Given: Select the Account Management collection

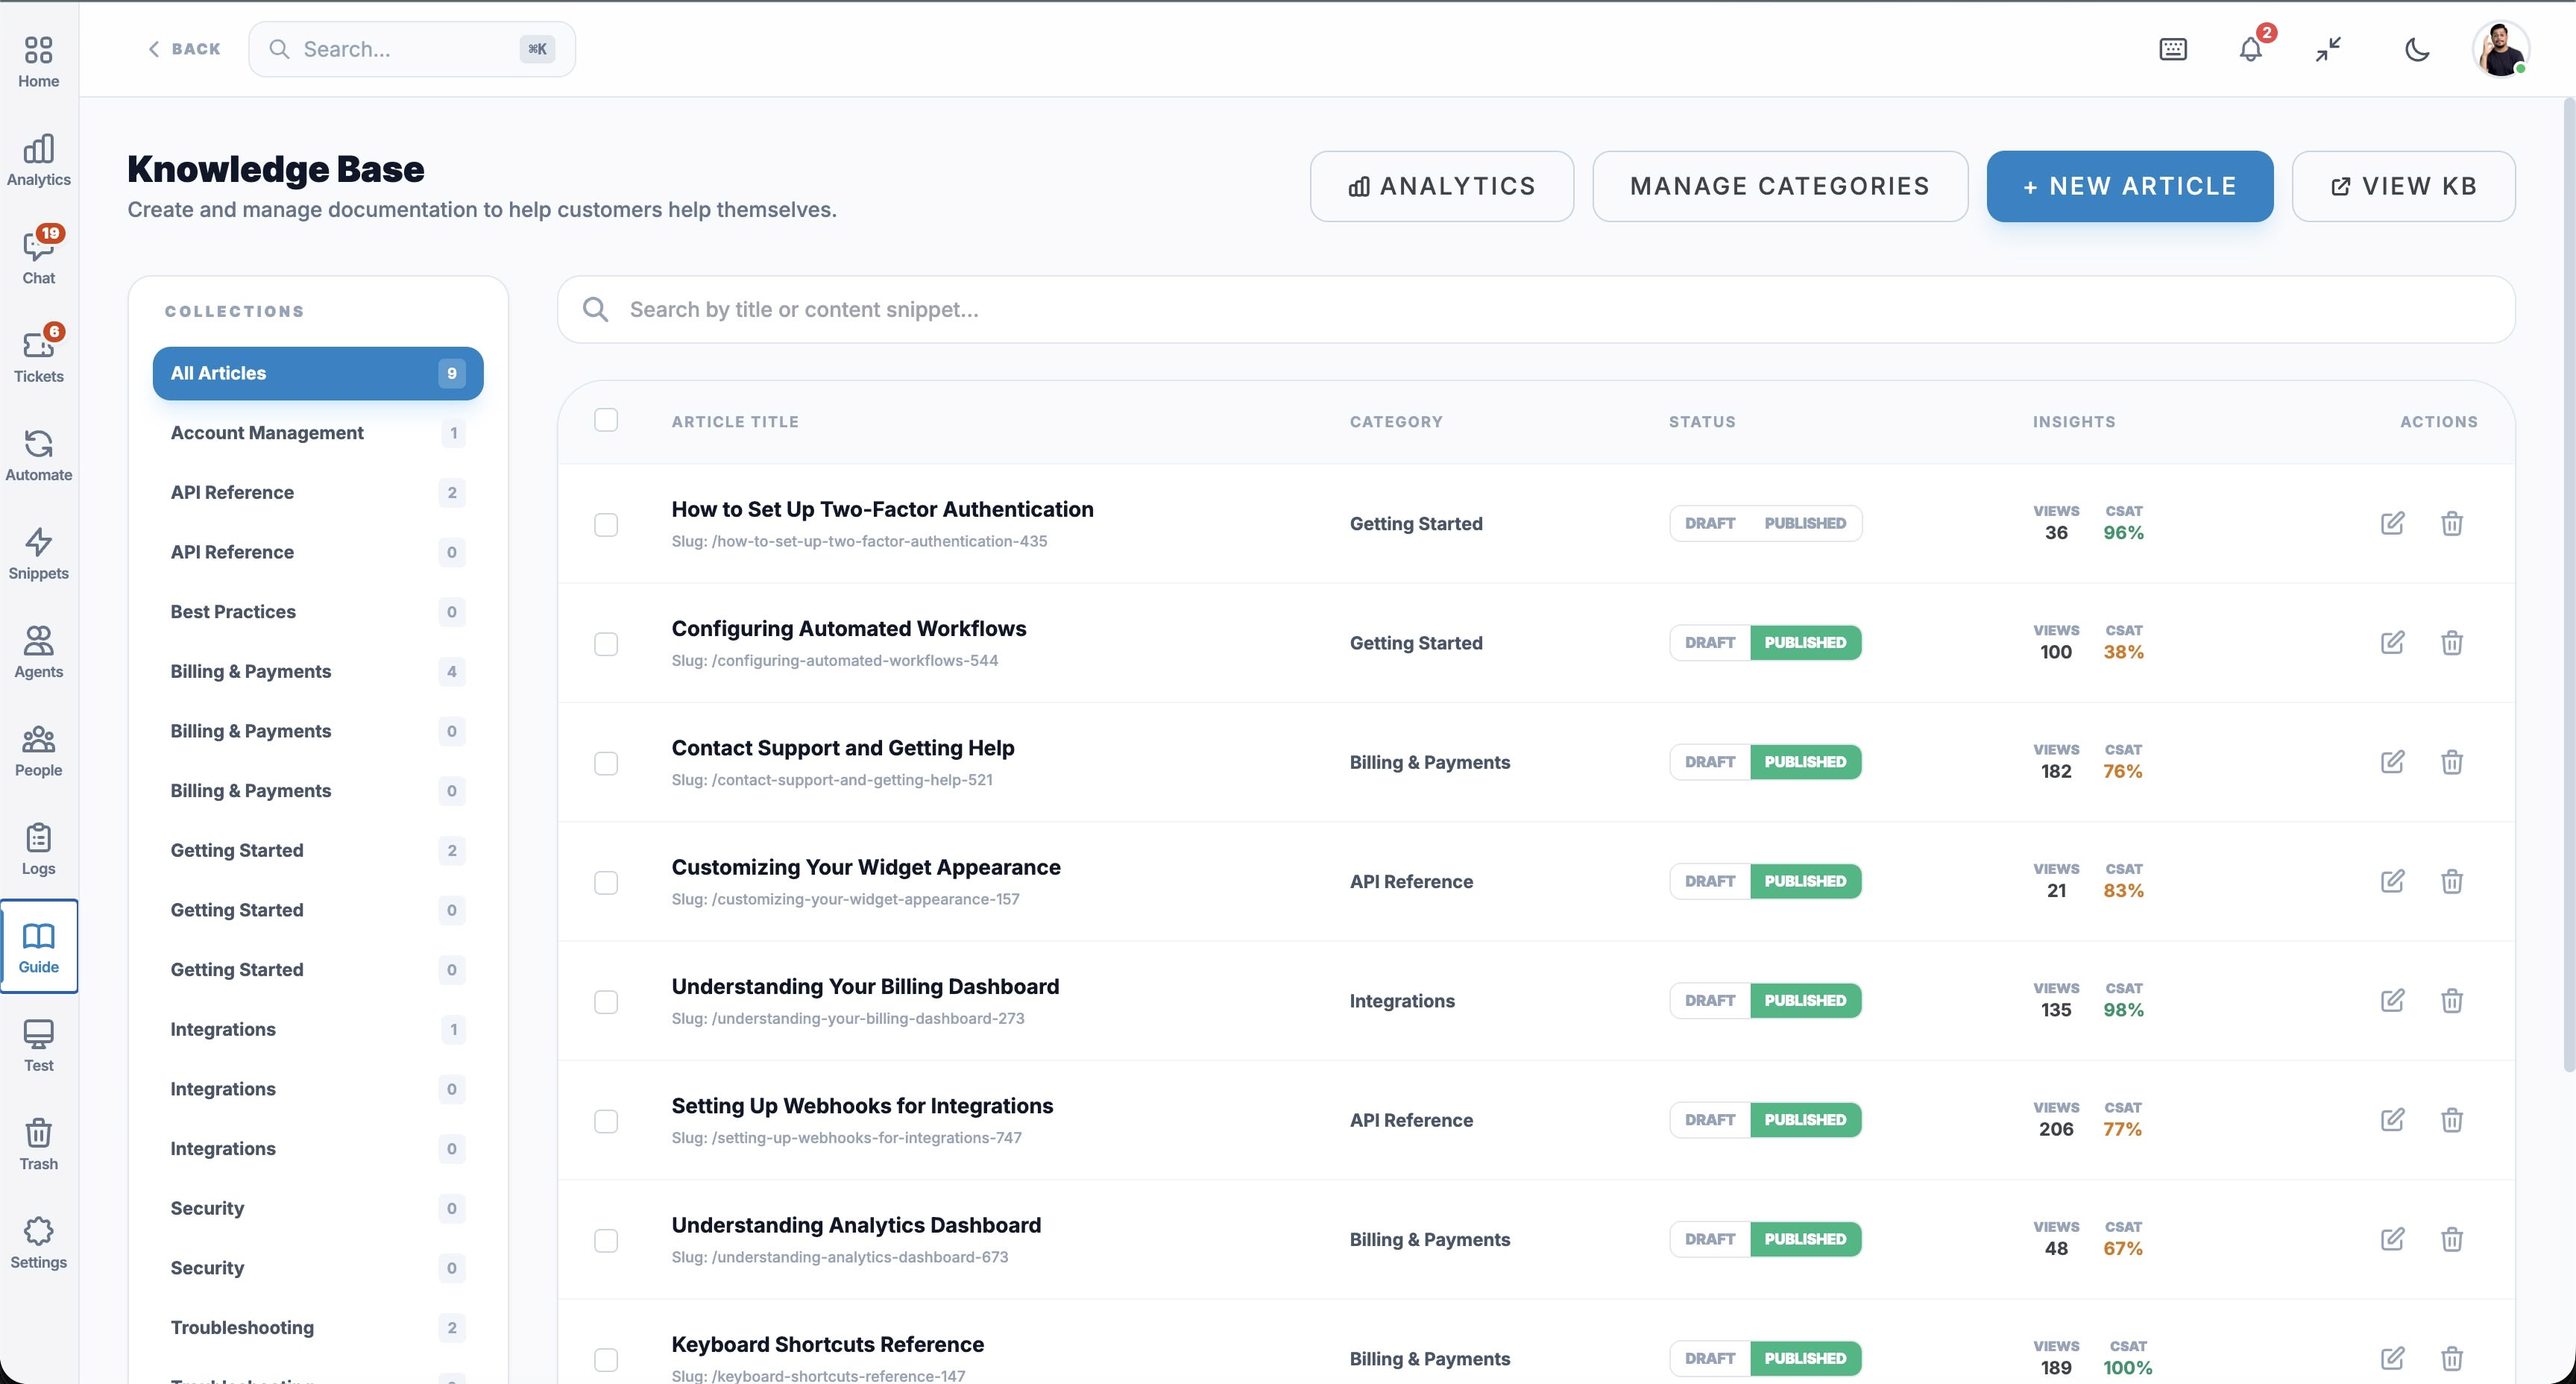Looking at the screenshot, I should [x=318, y=433].
